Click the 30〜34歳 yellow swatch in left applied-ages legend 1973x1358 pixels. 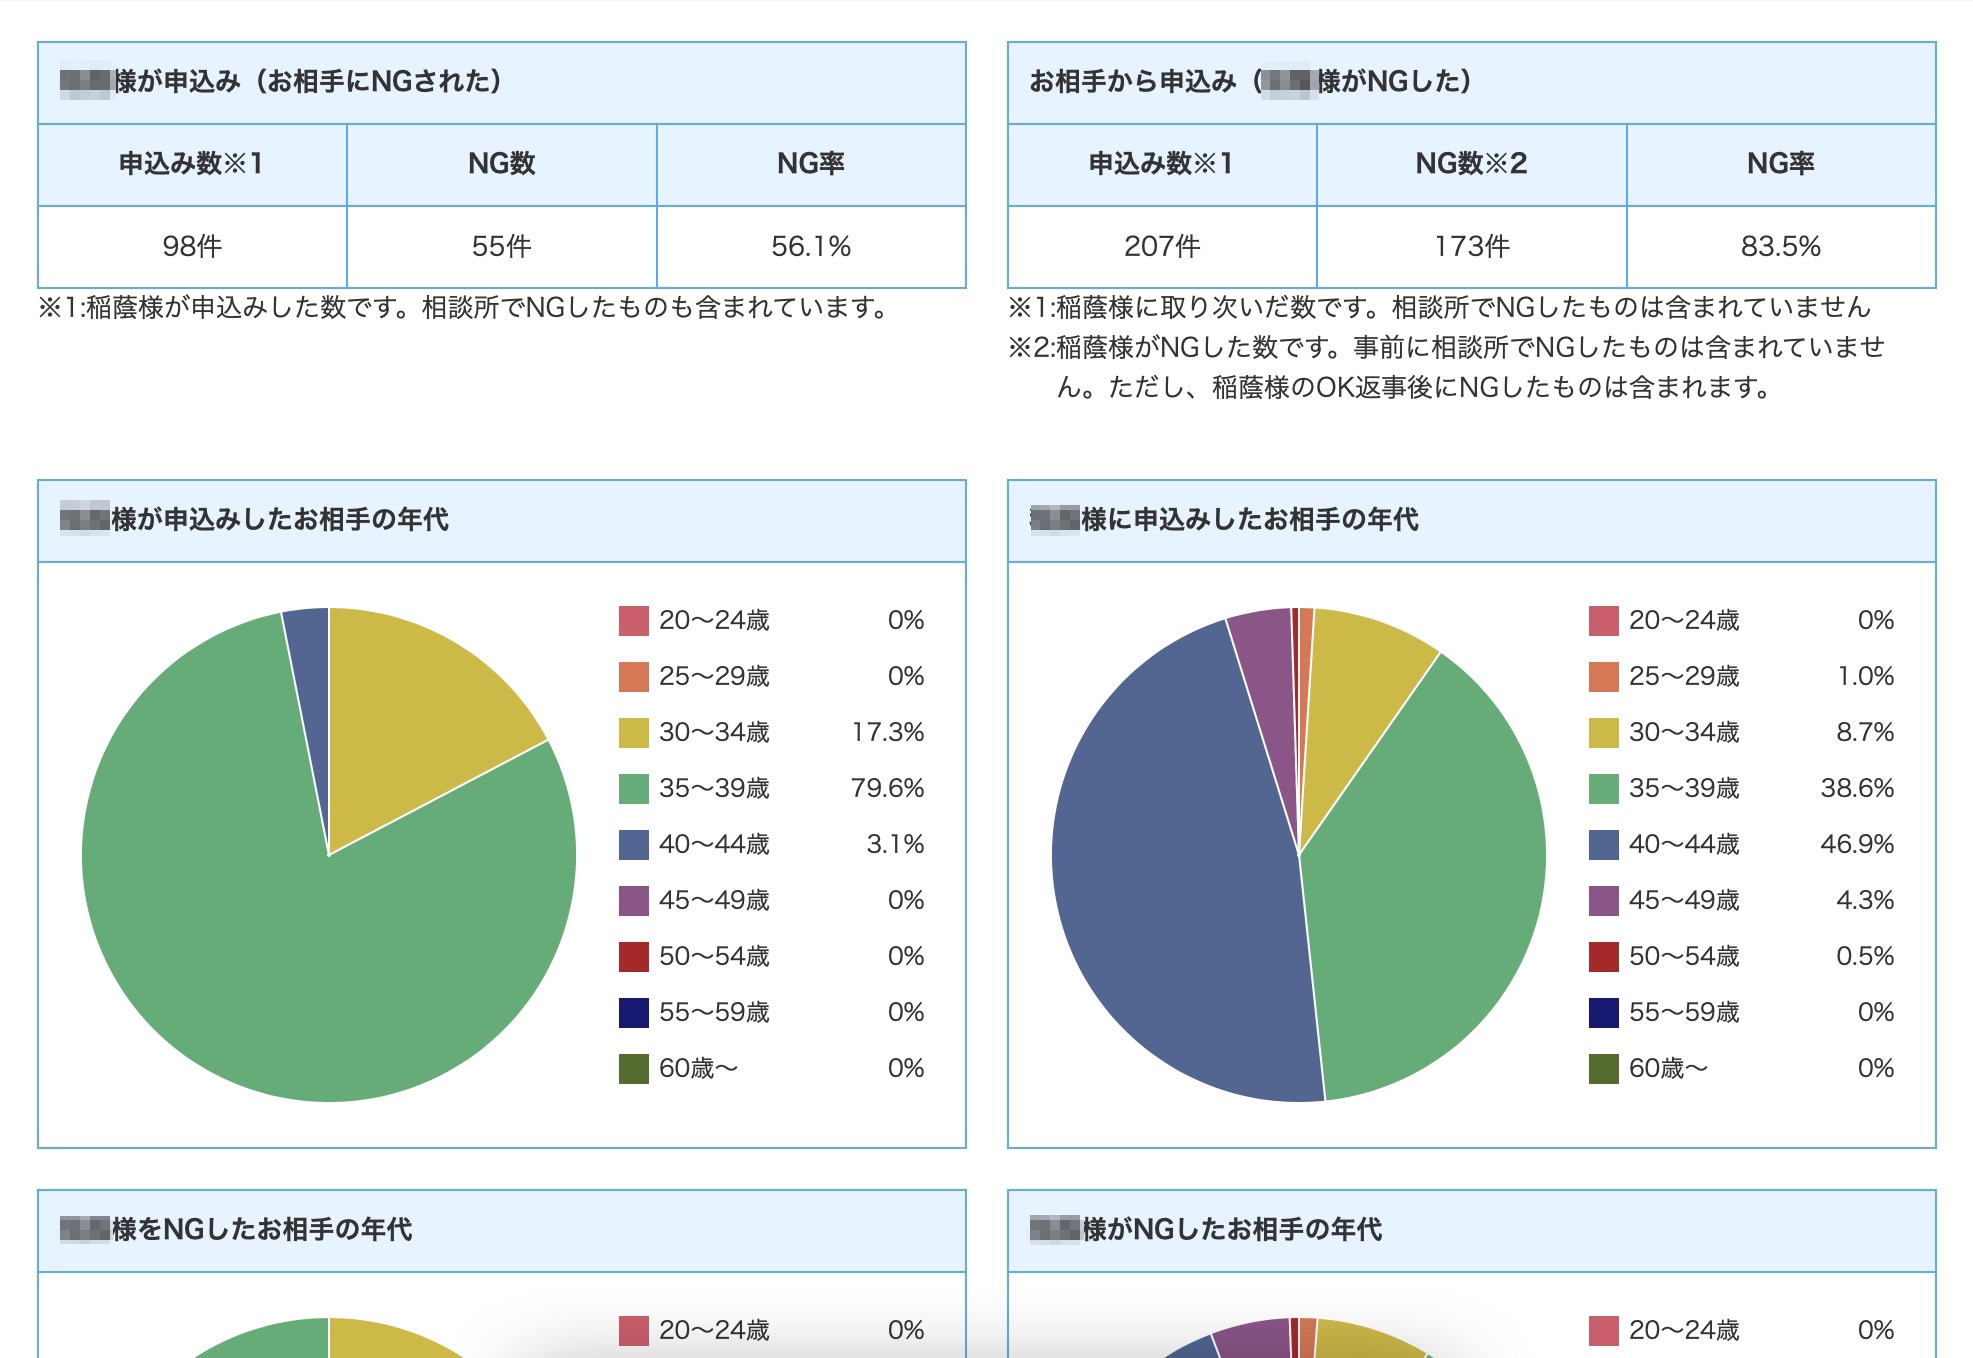(x=634, y=732)
